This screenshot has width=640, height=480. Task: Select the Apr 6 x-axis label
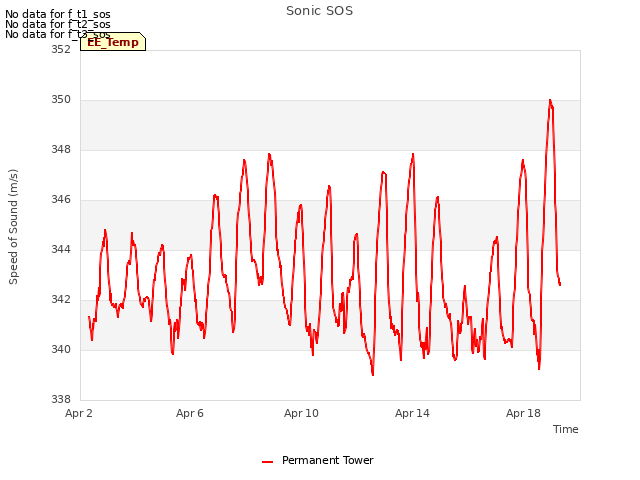click(190, 413)
